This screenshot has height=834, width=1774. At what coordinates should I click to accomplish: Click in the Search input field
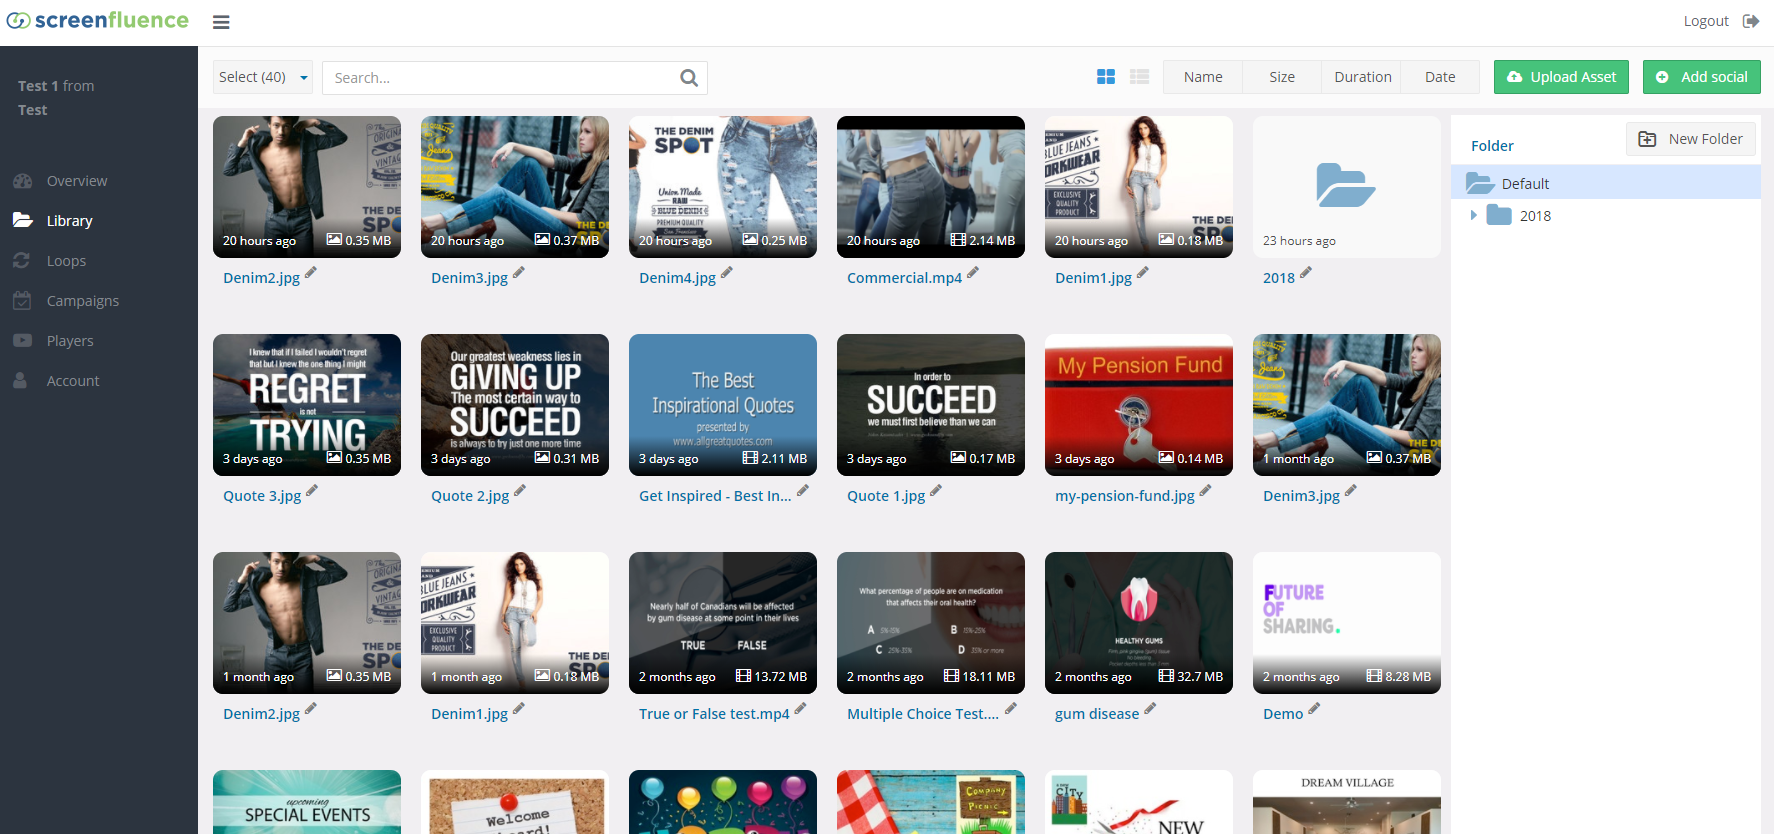click(500, 78)
